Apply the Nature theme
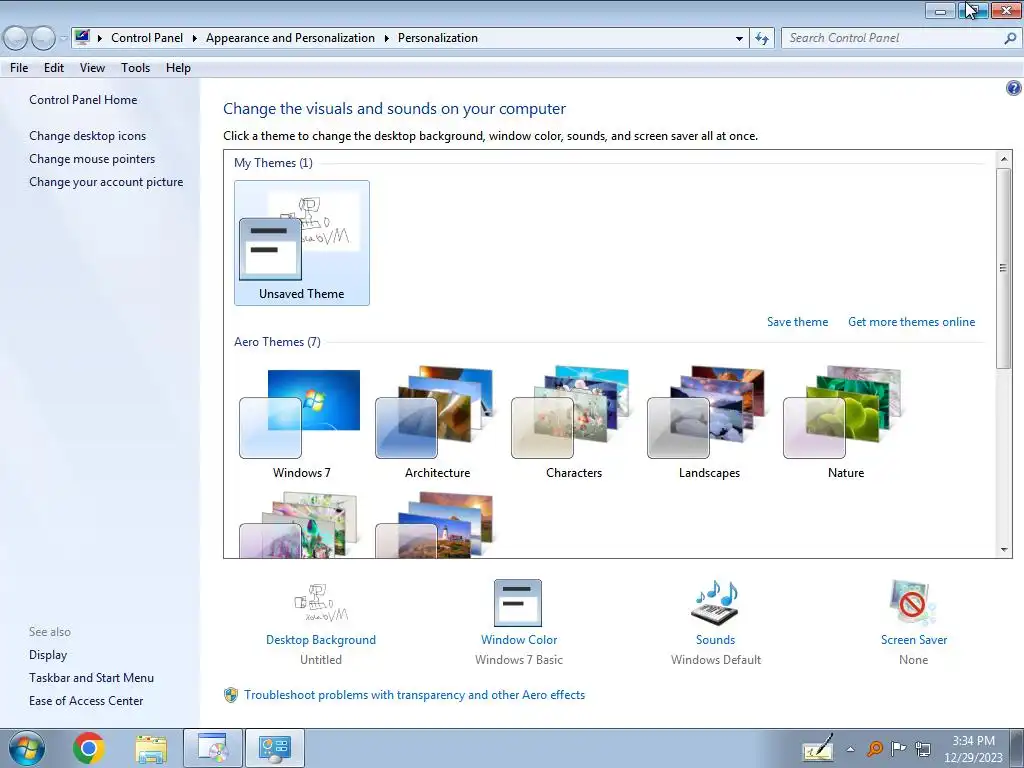This screenshot has height=768, width=1024. click(x=846, y=423)
